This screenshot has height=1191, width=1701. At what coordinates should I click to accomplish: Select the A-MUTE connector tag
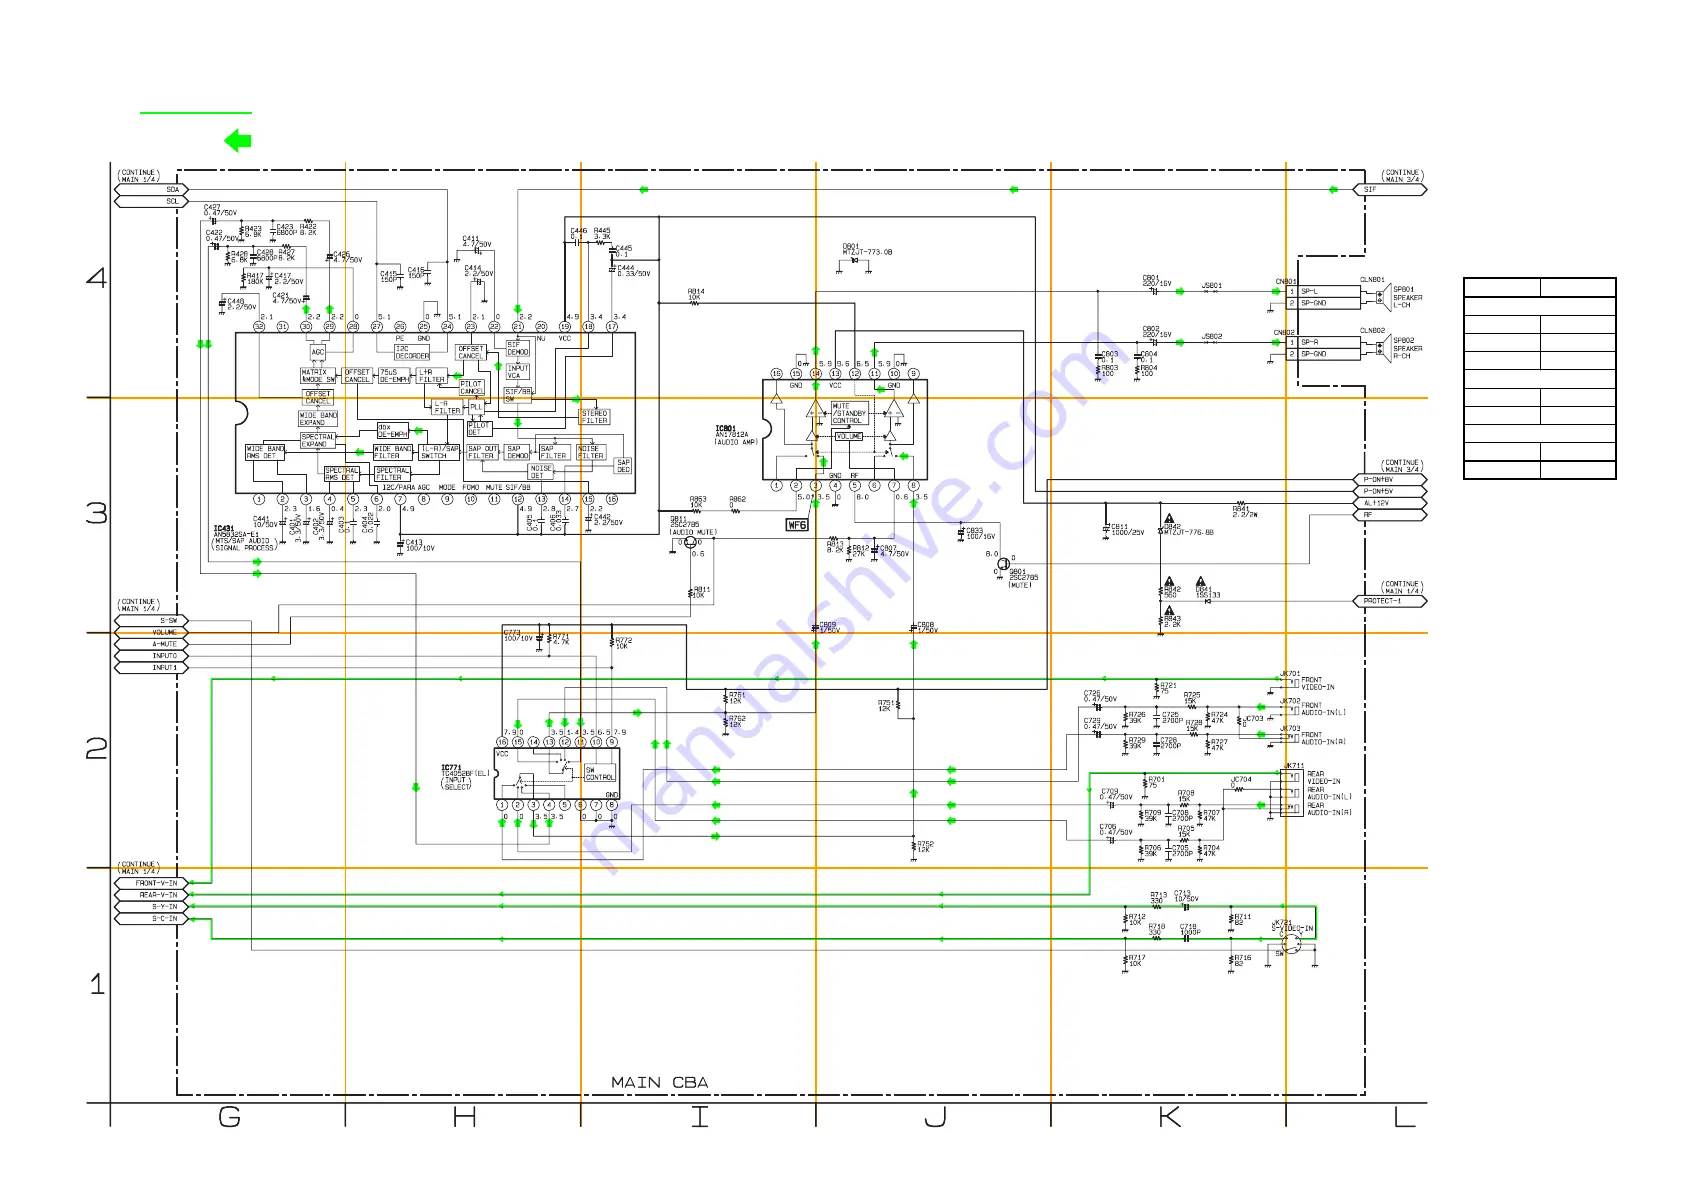tap(152, 644)
